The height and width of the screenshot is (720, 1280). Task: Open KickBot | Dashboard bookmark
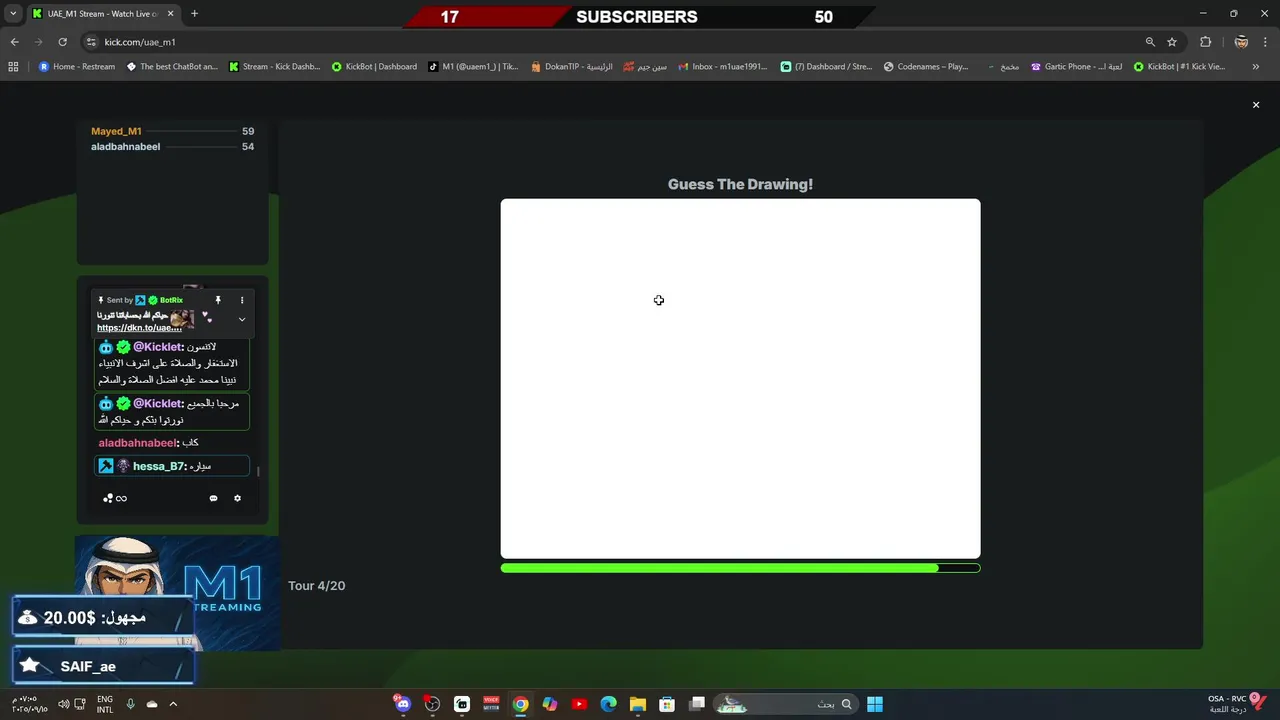click(x=374, y=67)
